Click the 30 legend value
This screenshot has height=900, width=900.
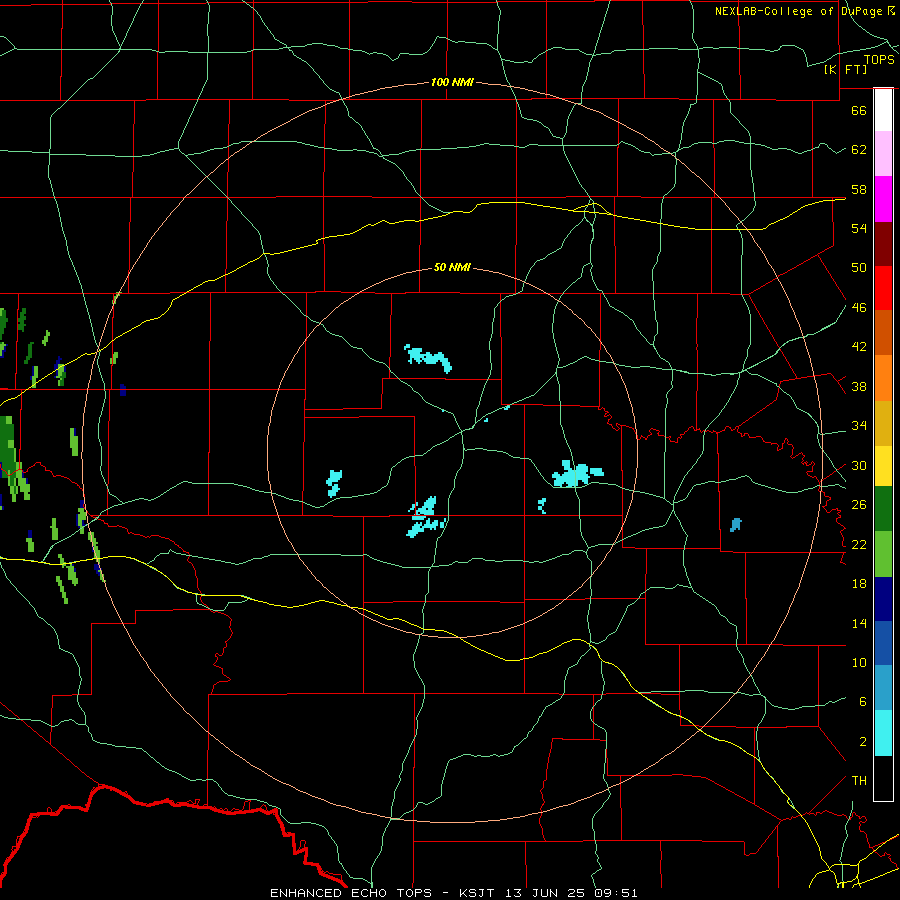click(x=859, y=465)
